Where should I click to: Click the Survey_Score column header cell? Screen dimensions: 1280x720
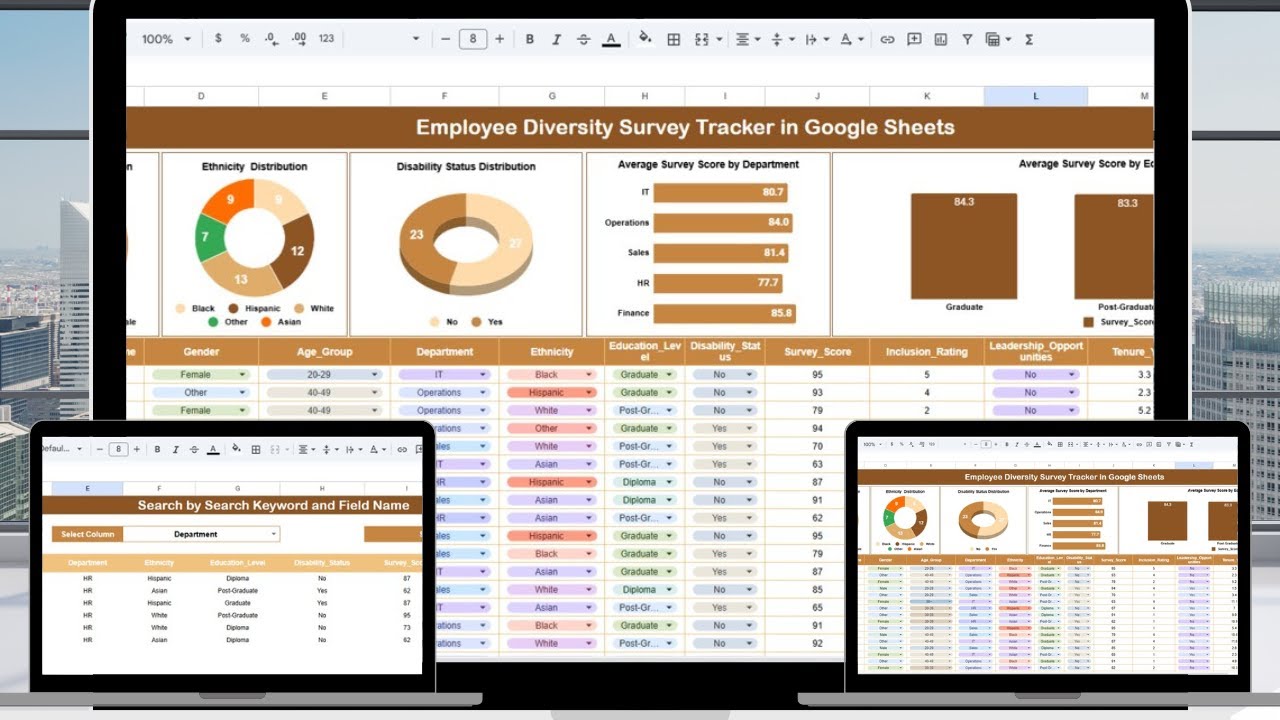[817, 352]
